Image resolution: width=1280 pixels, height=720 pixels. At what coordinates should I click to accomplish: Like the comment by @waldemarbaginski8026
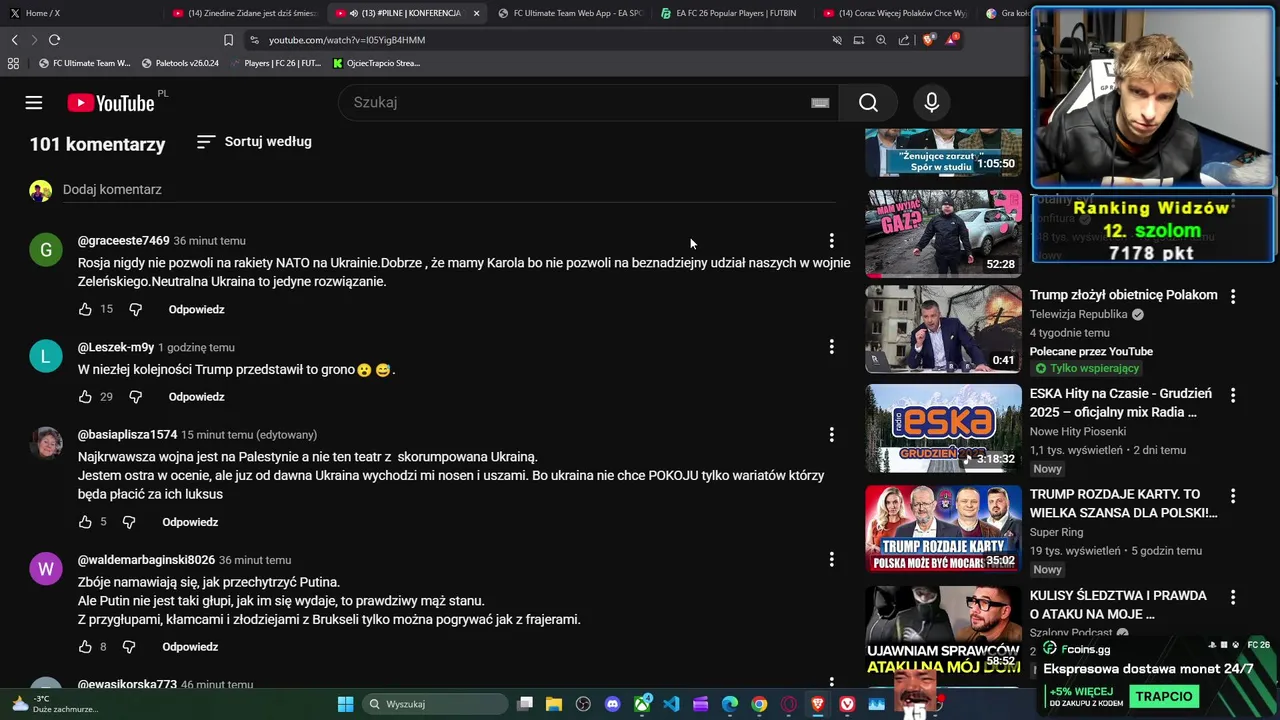[85, 647]
